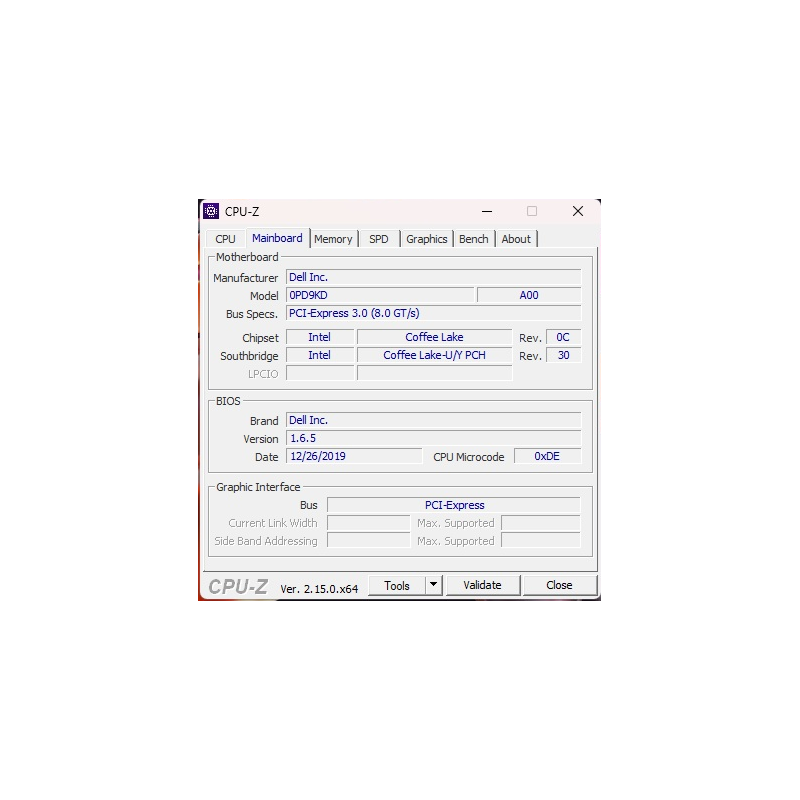The image size is (800, 800).
Task: Click the CPU-Z app icon in title bar
Action: pos(211,211)
